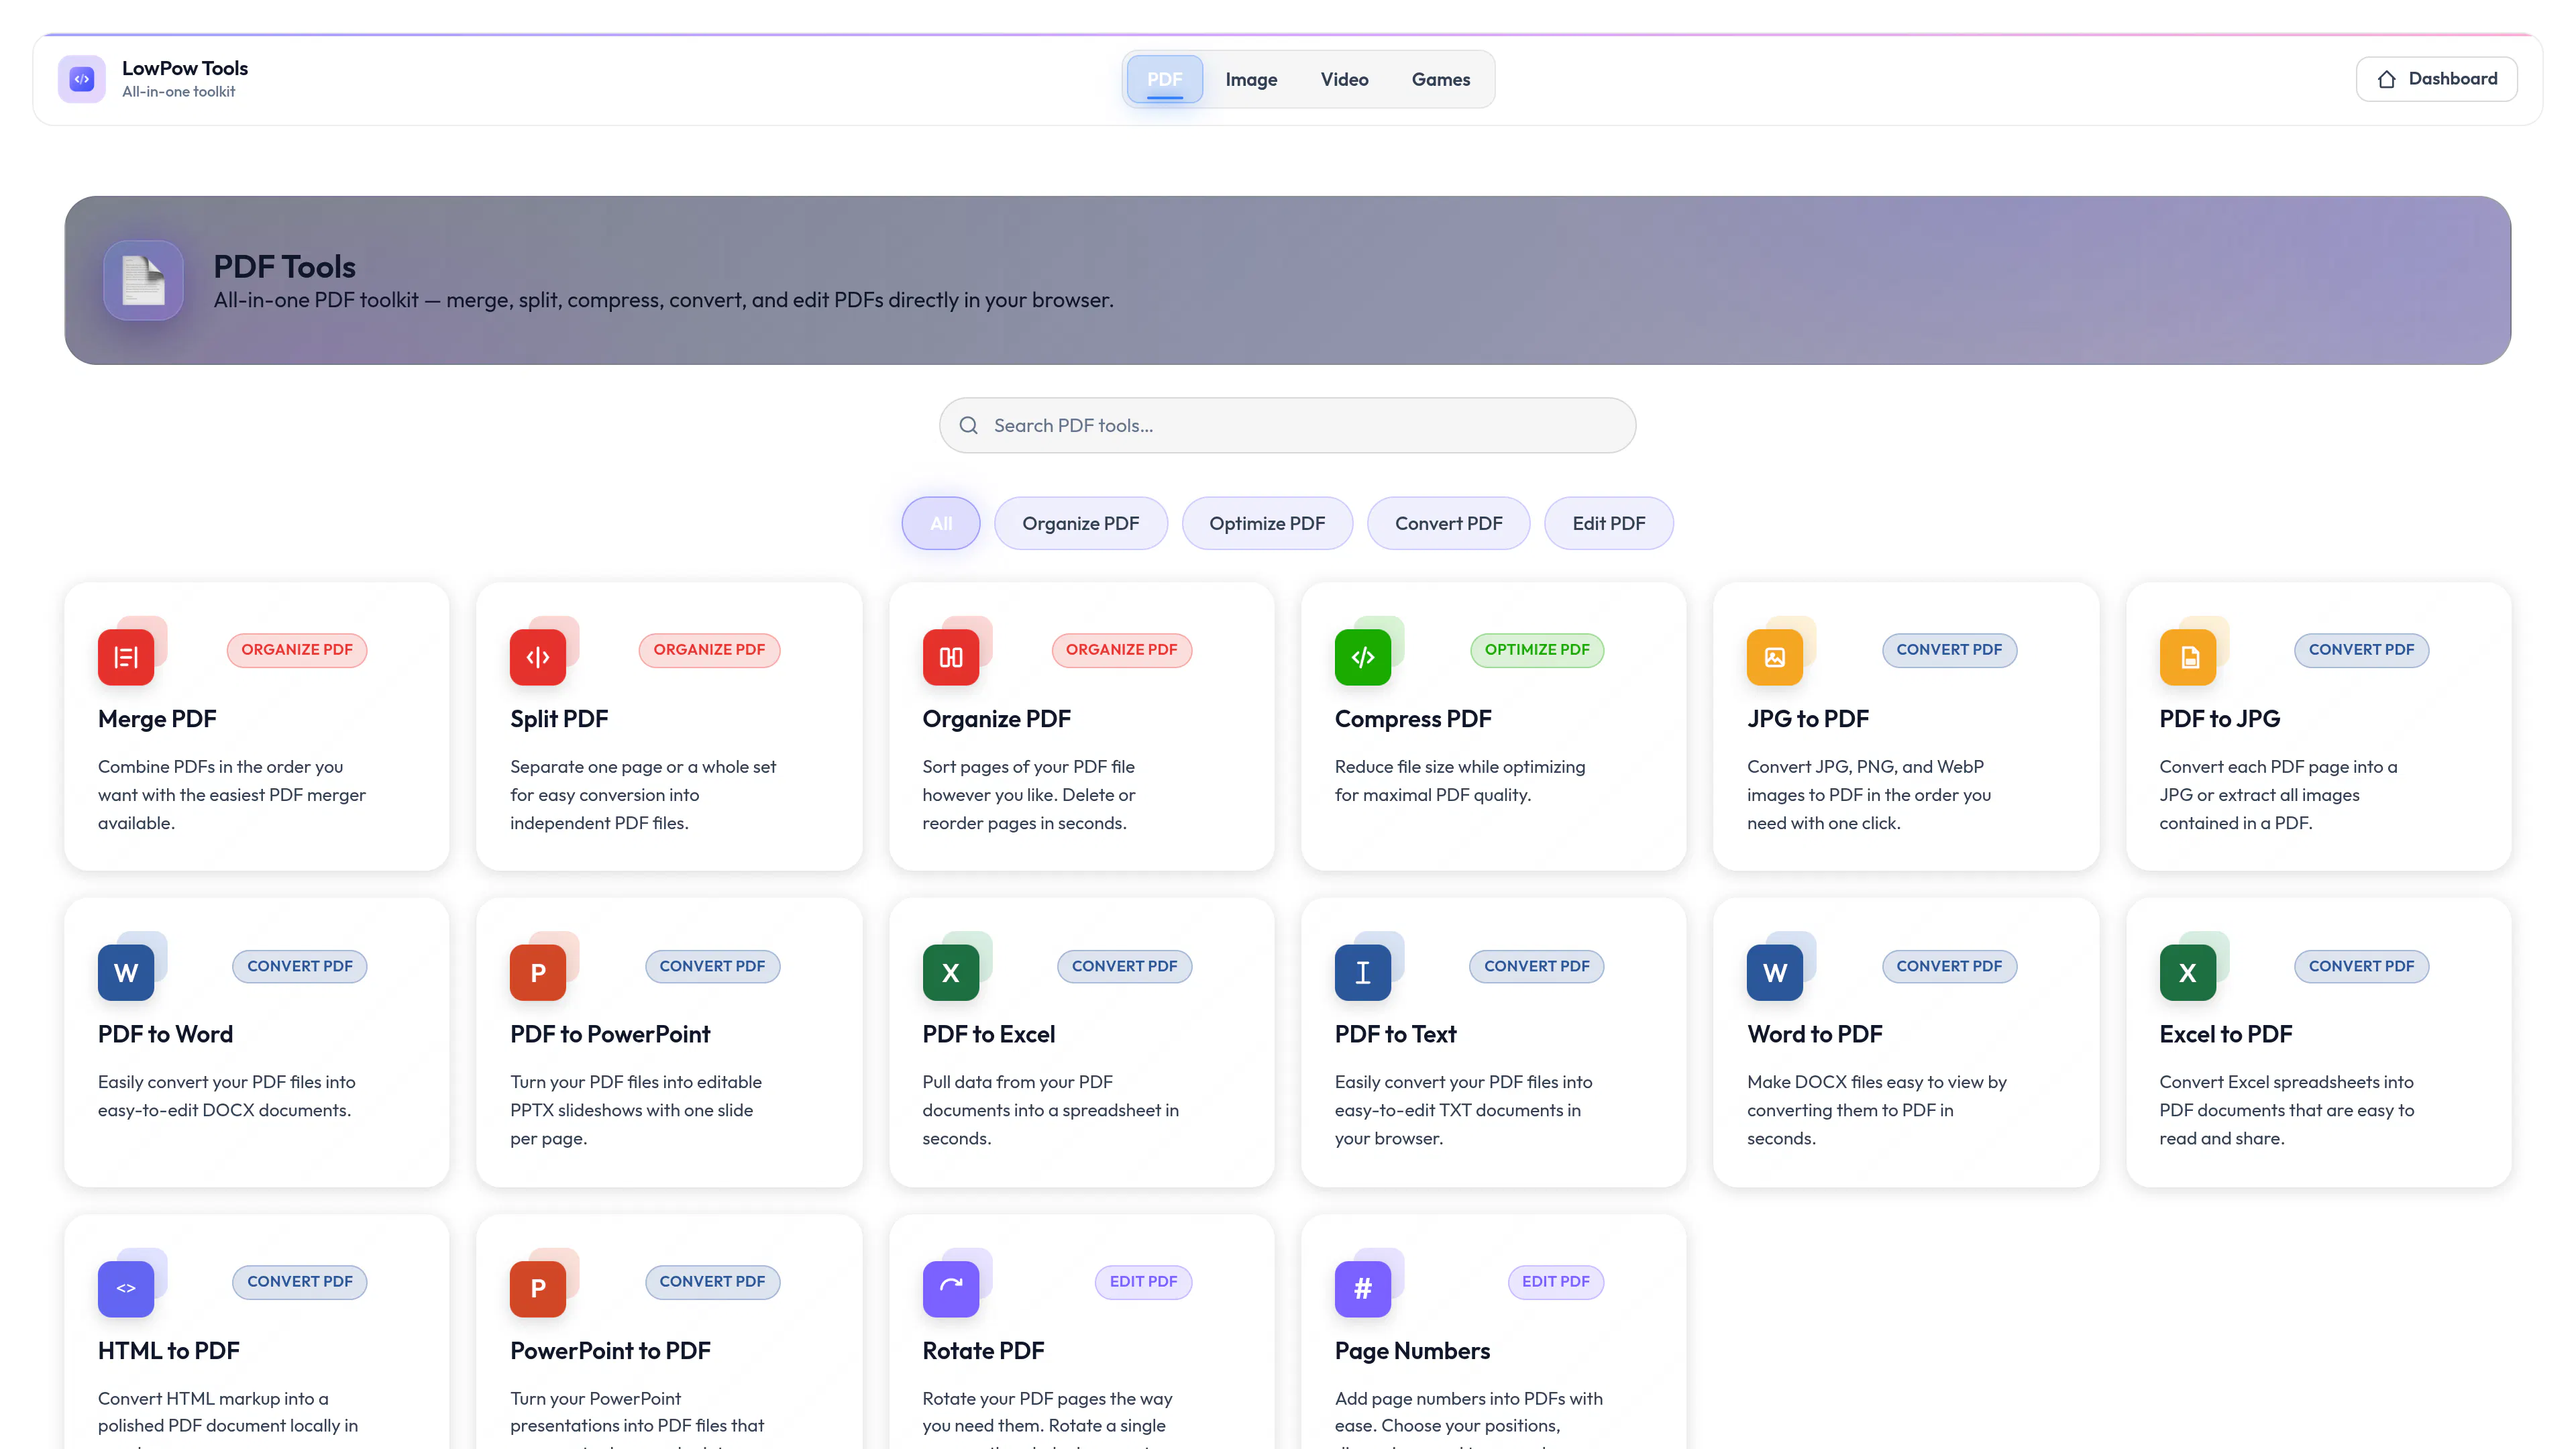Switch to the PDF tab

point(1165,79)
